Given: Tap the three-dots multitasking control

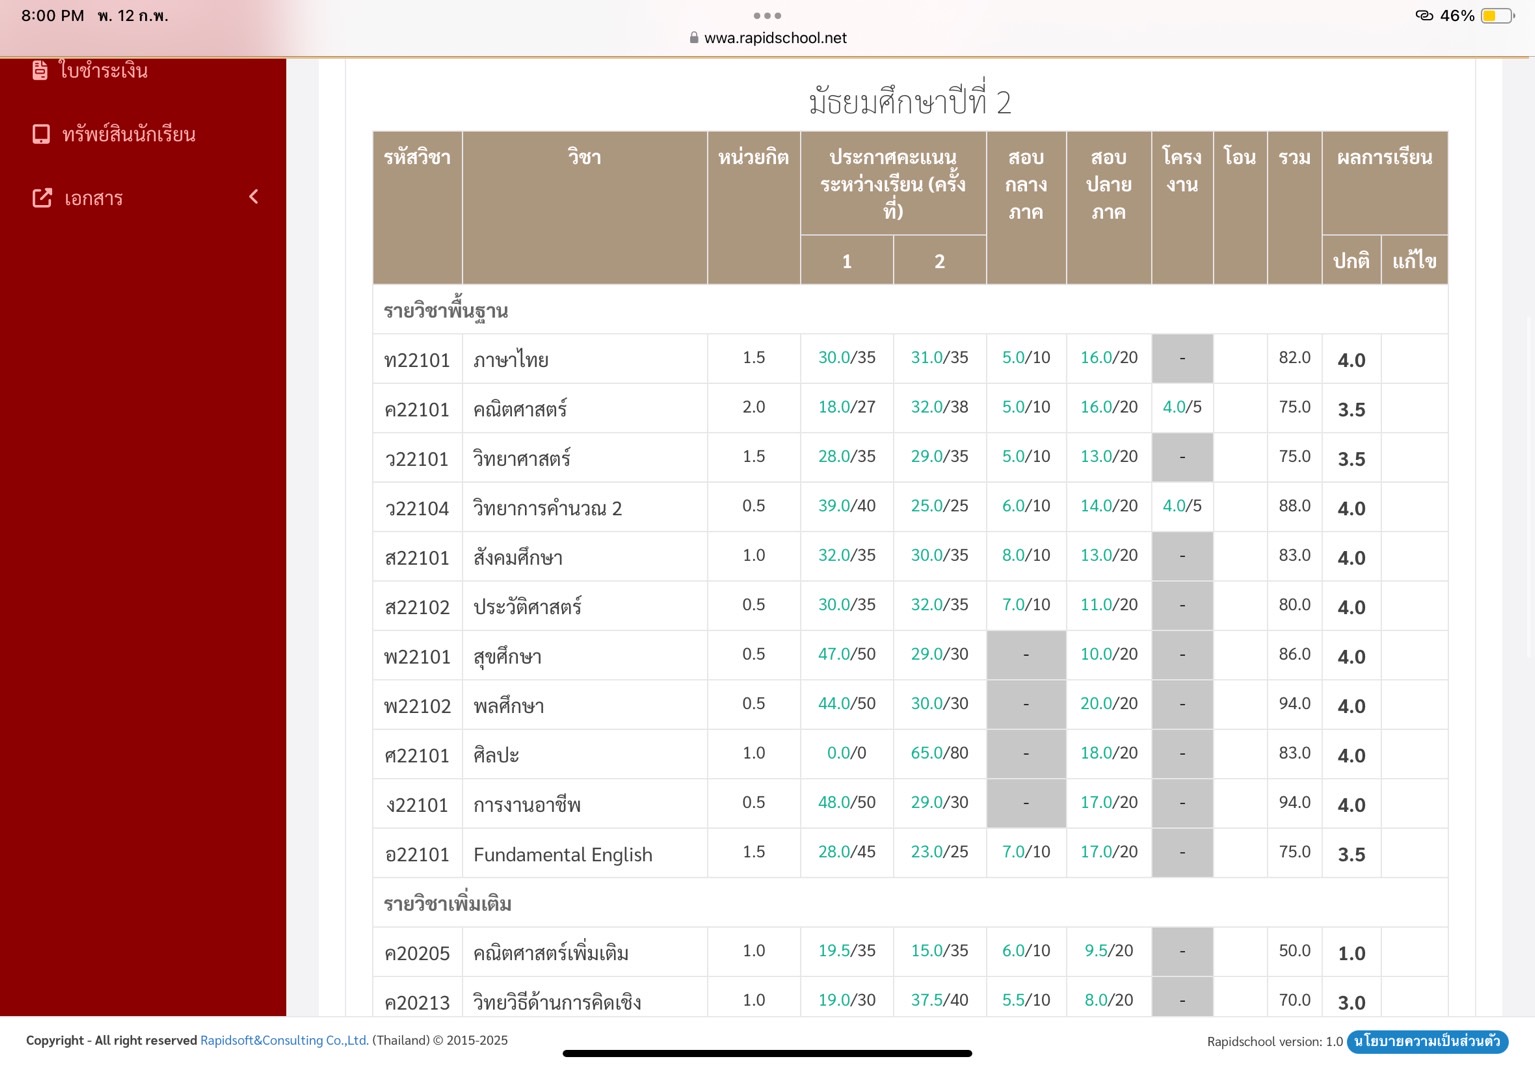Looking at the screenshot, I should [767, 15].
